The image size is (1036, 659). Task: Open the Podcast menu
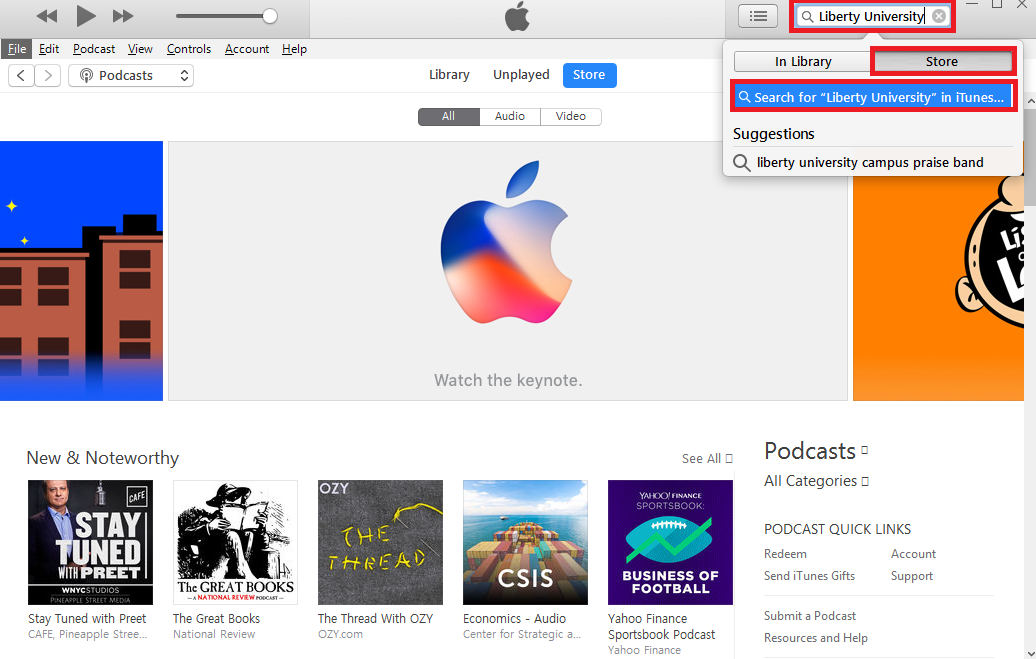pos(94,49)
